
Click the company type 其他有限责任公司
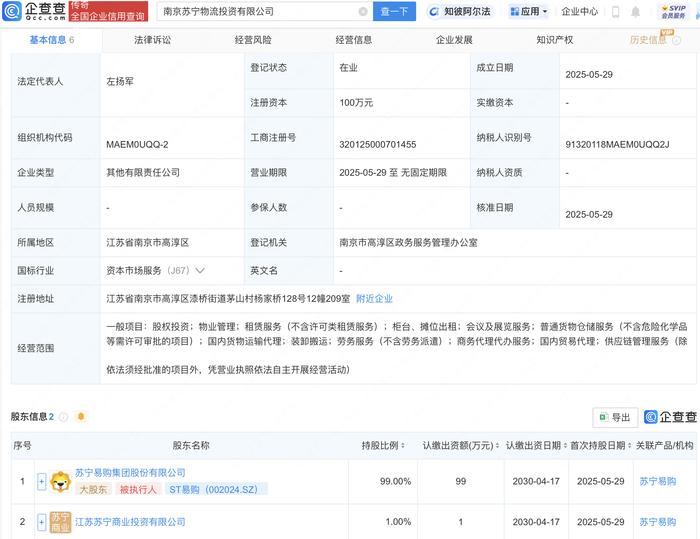[143, 173]
